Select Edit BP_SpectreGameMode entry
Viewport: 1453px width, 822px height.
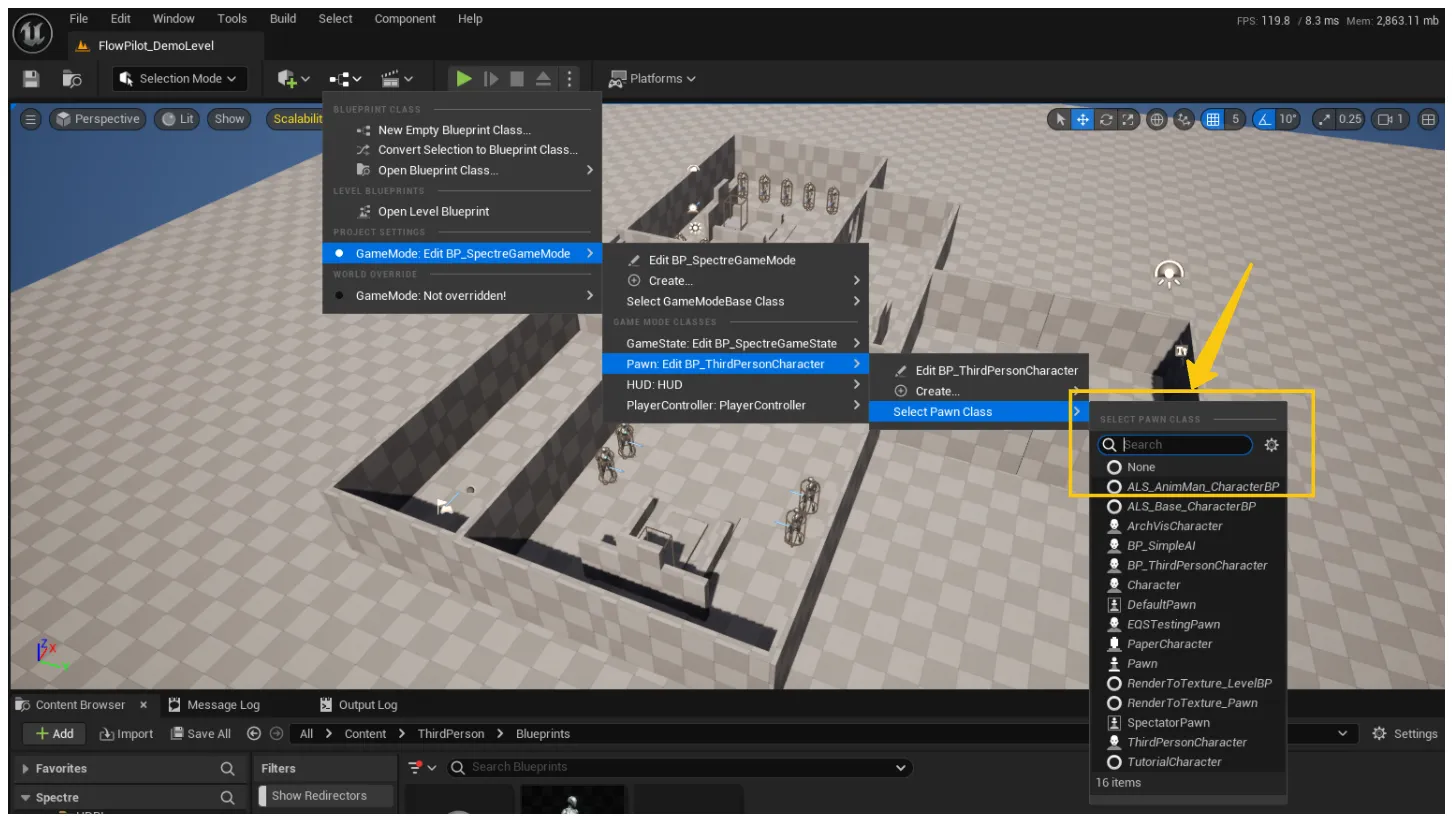(735, 260)
